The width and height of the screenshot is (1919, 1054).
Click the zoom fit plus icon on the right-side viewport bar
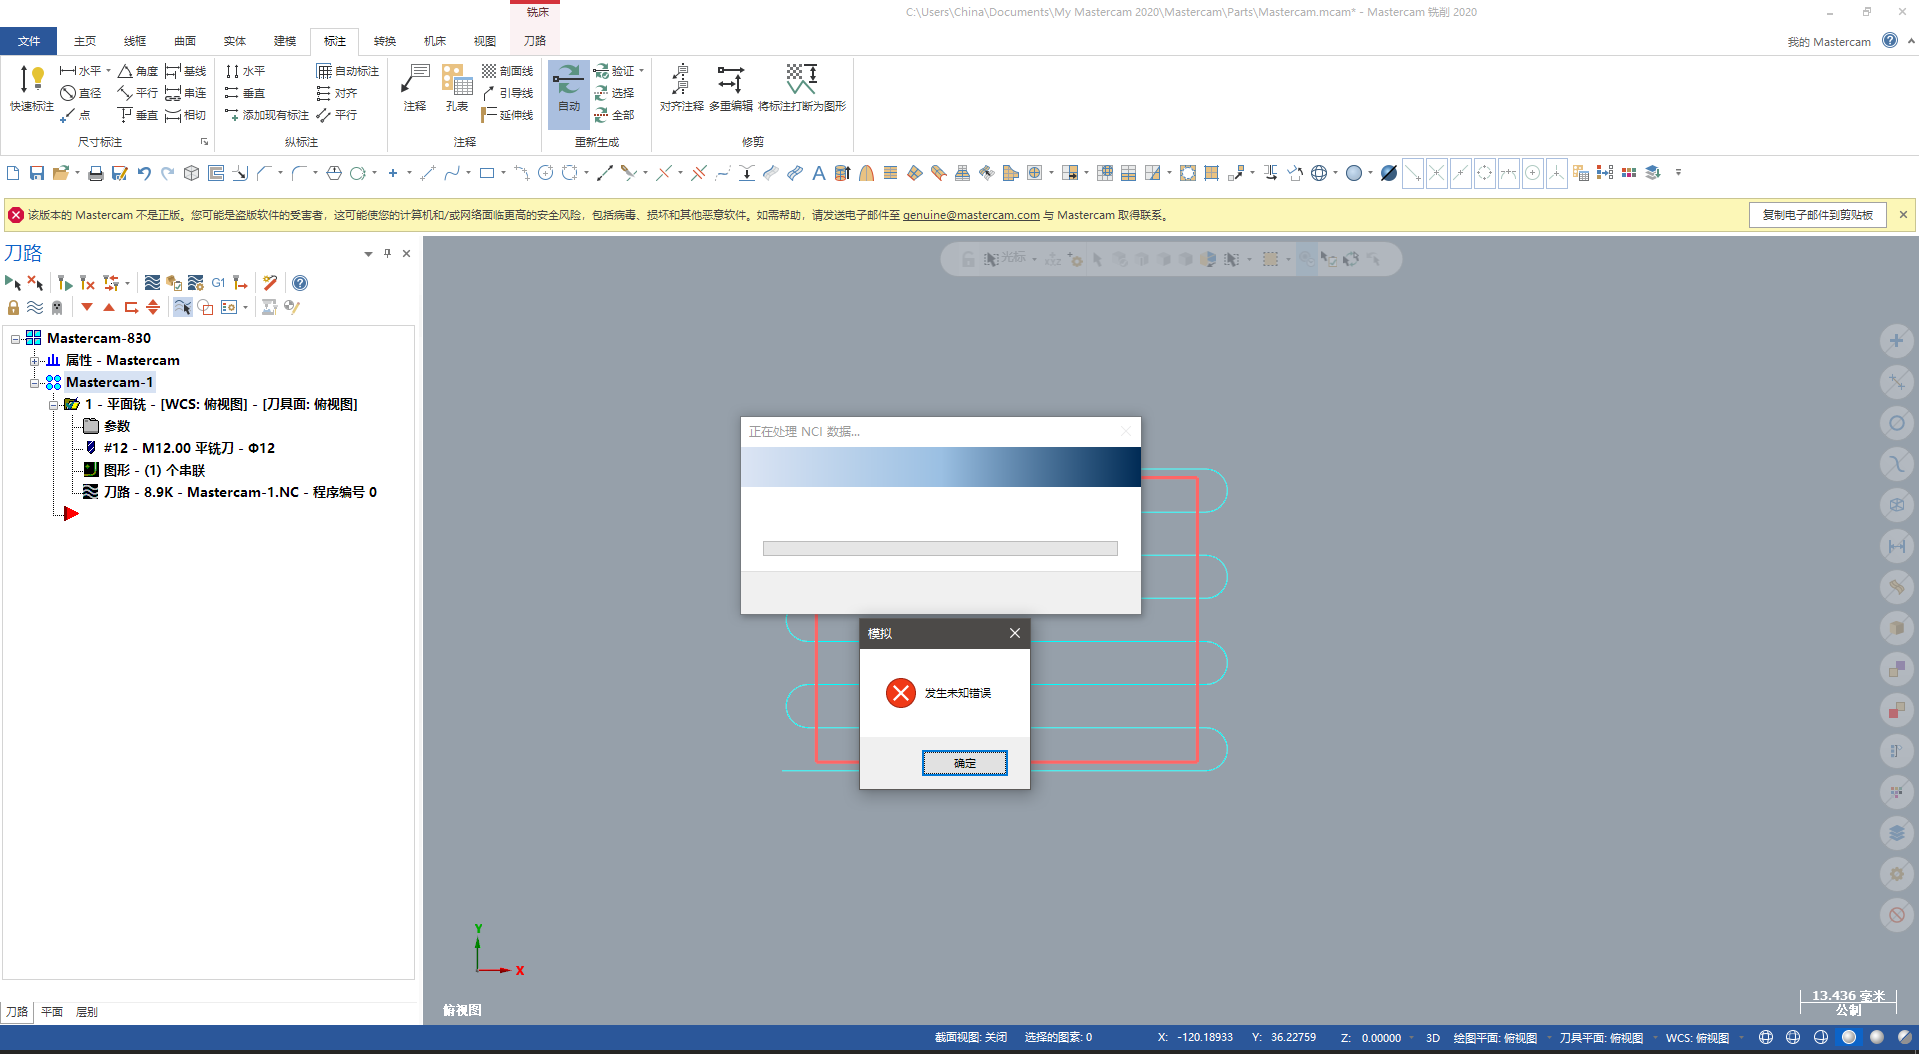pos(1896,341)
